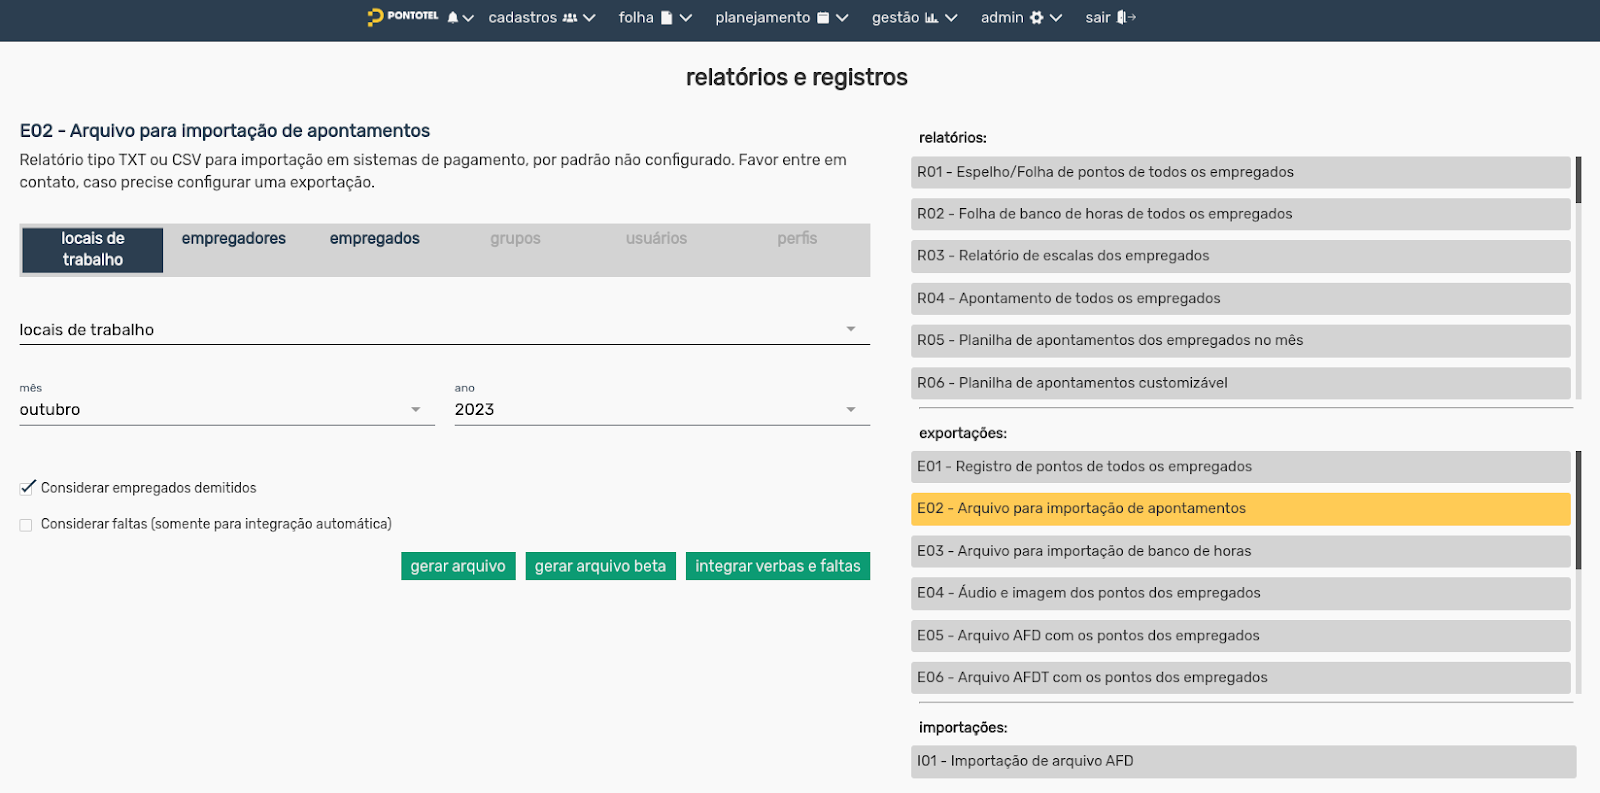Check Considerar faltas checkbox
The width and height of the screenshot is (1600, 793).
pos(26,525)
